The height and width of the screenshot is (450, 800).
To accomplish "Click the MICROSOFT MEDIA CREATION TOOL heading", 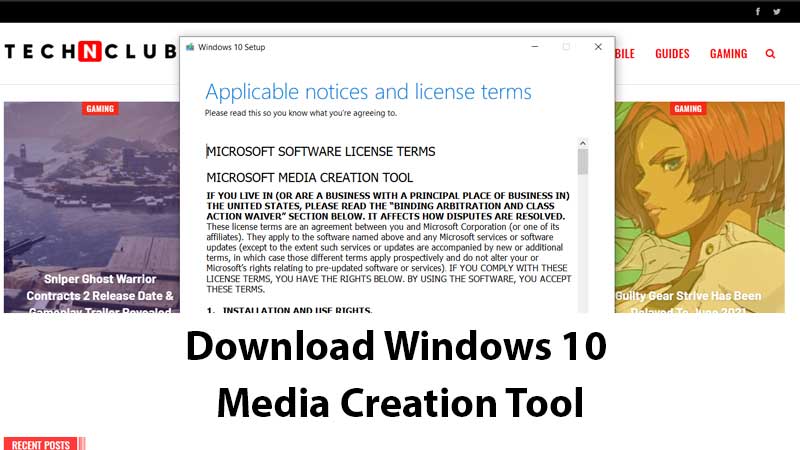I will (310, 178).
